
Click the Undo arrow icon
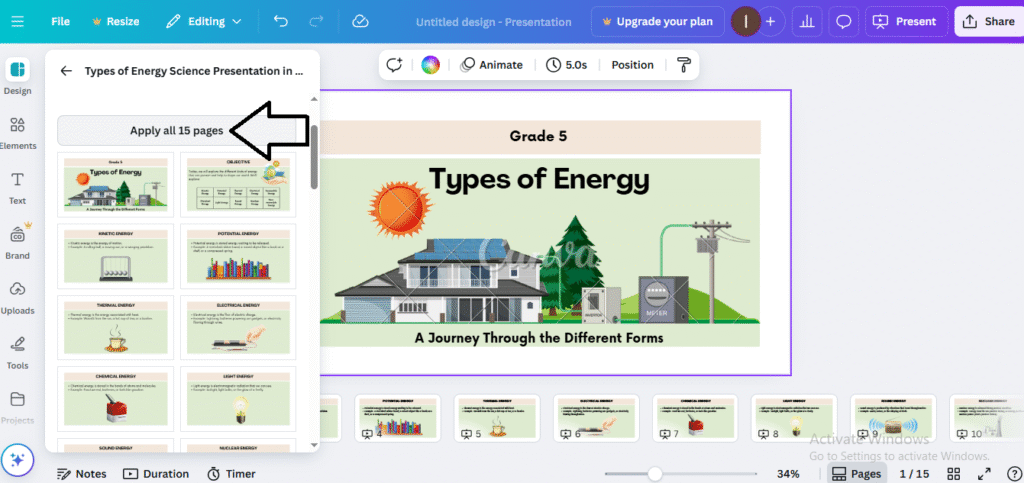[281, 21]
